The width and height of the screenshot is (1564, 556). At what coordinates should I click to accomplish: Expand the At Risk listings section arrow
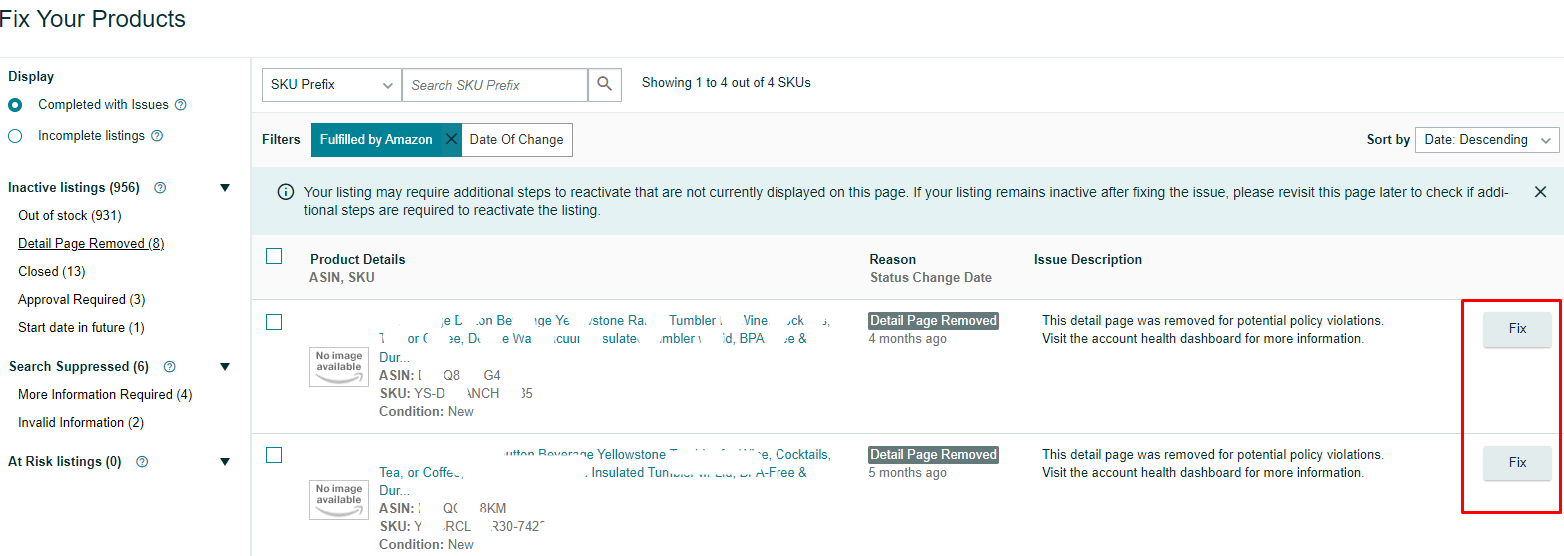(225, 462)
